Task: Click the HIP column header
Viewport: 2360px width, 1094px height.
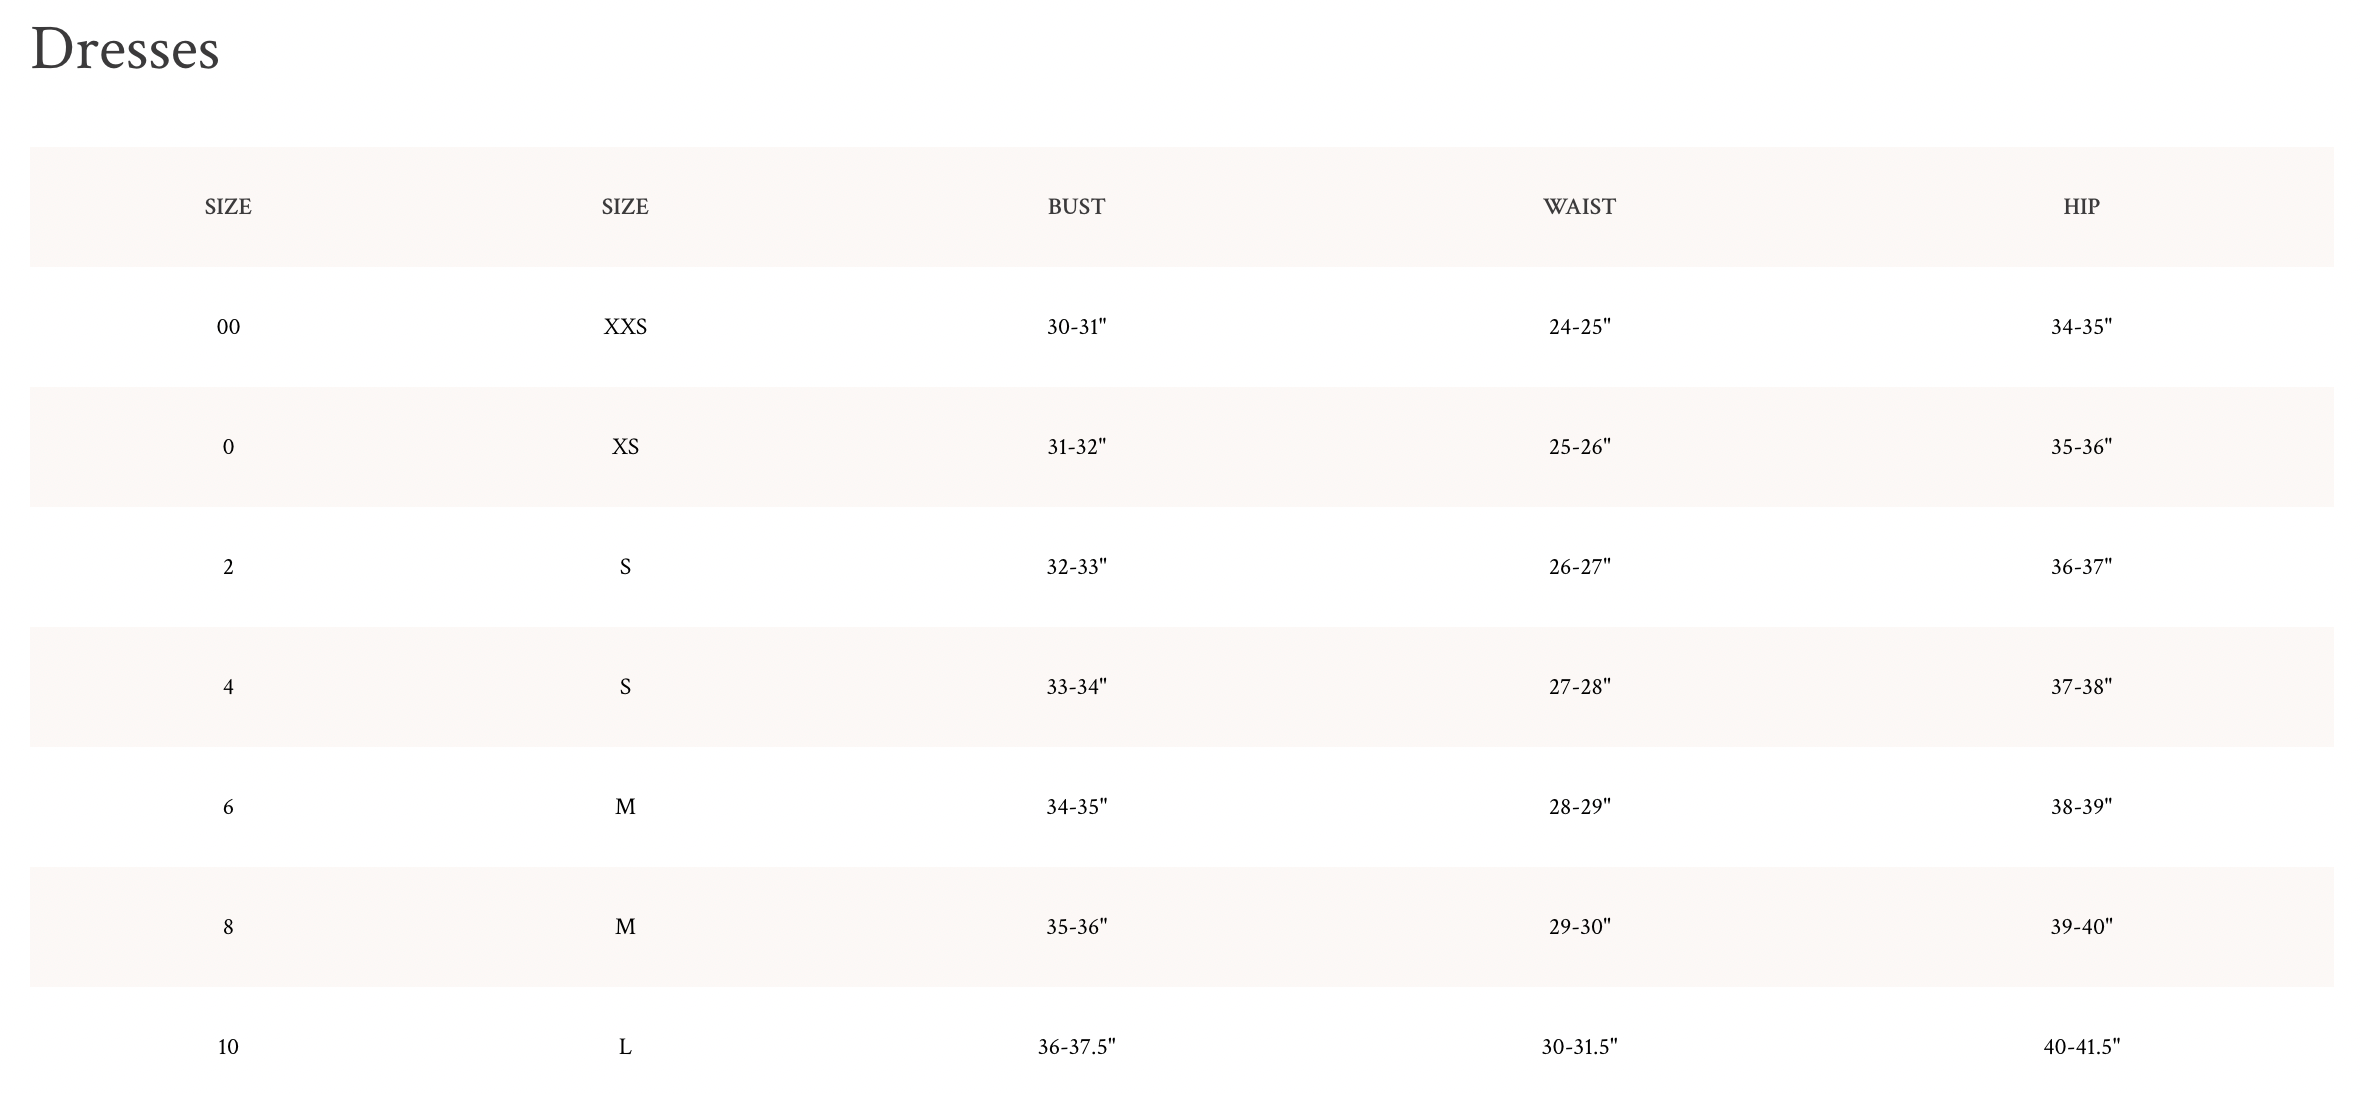Action: tap(2081, 207)
